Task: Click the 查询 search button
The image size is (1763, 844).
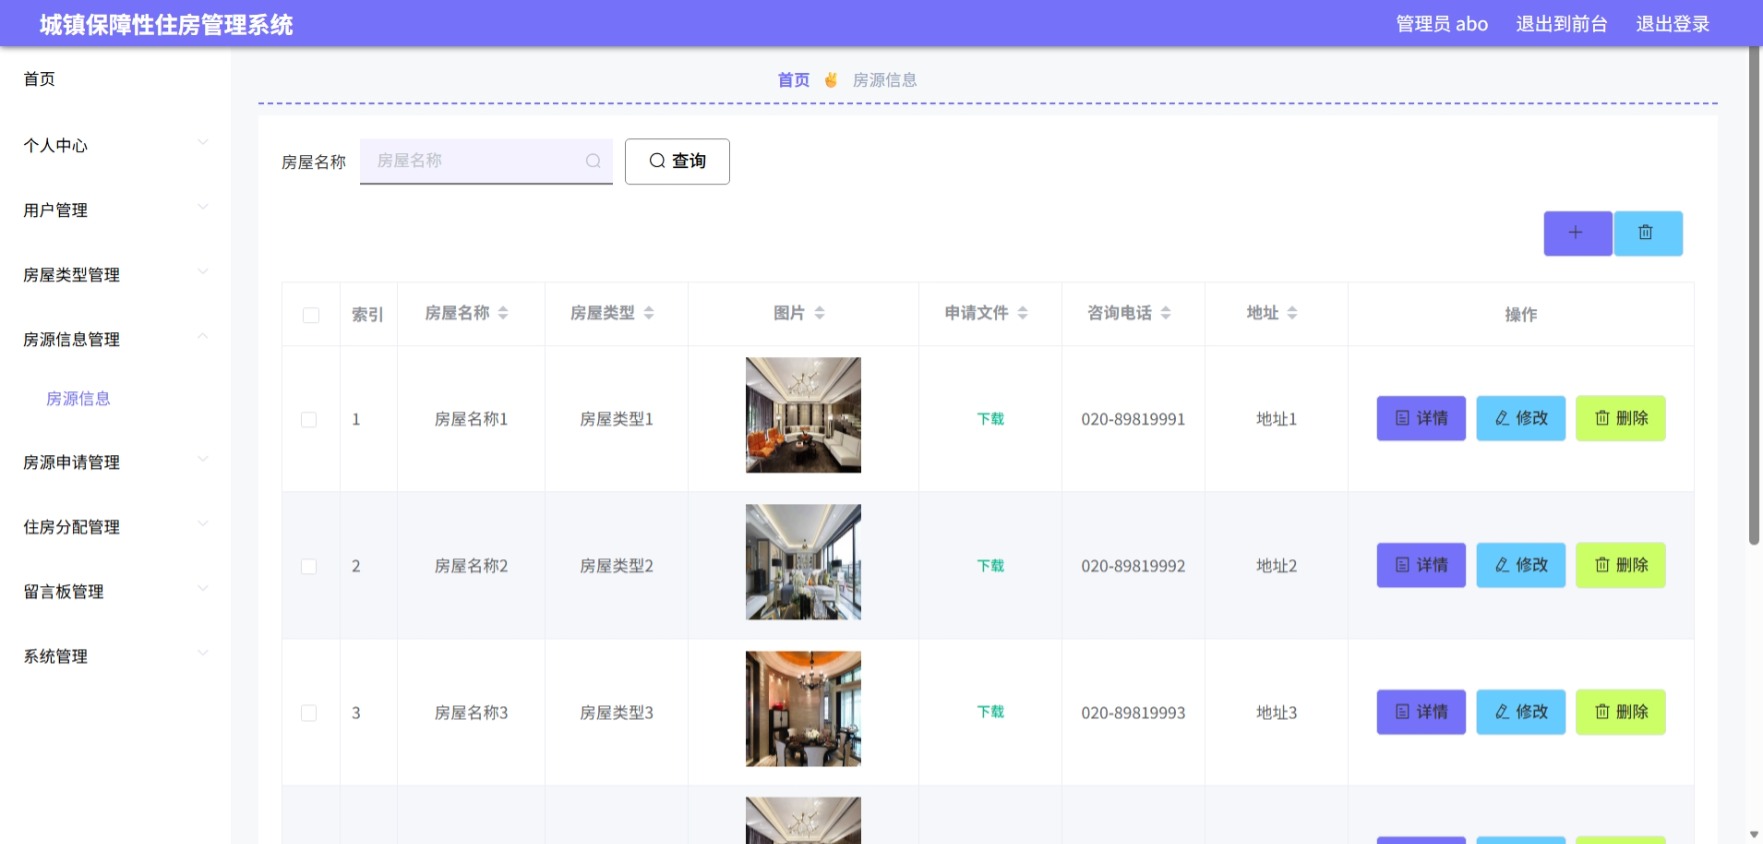Action: [677, 161]
